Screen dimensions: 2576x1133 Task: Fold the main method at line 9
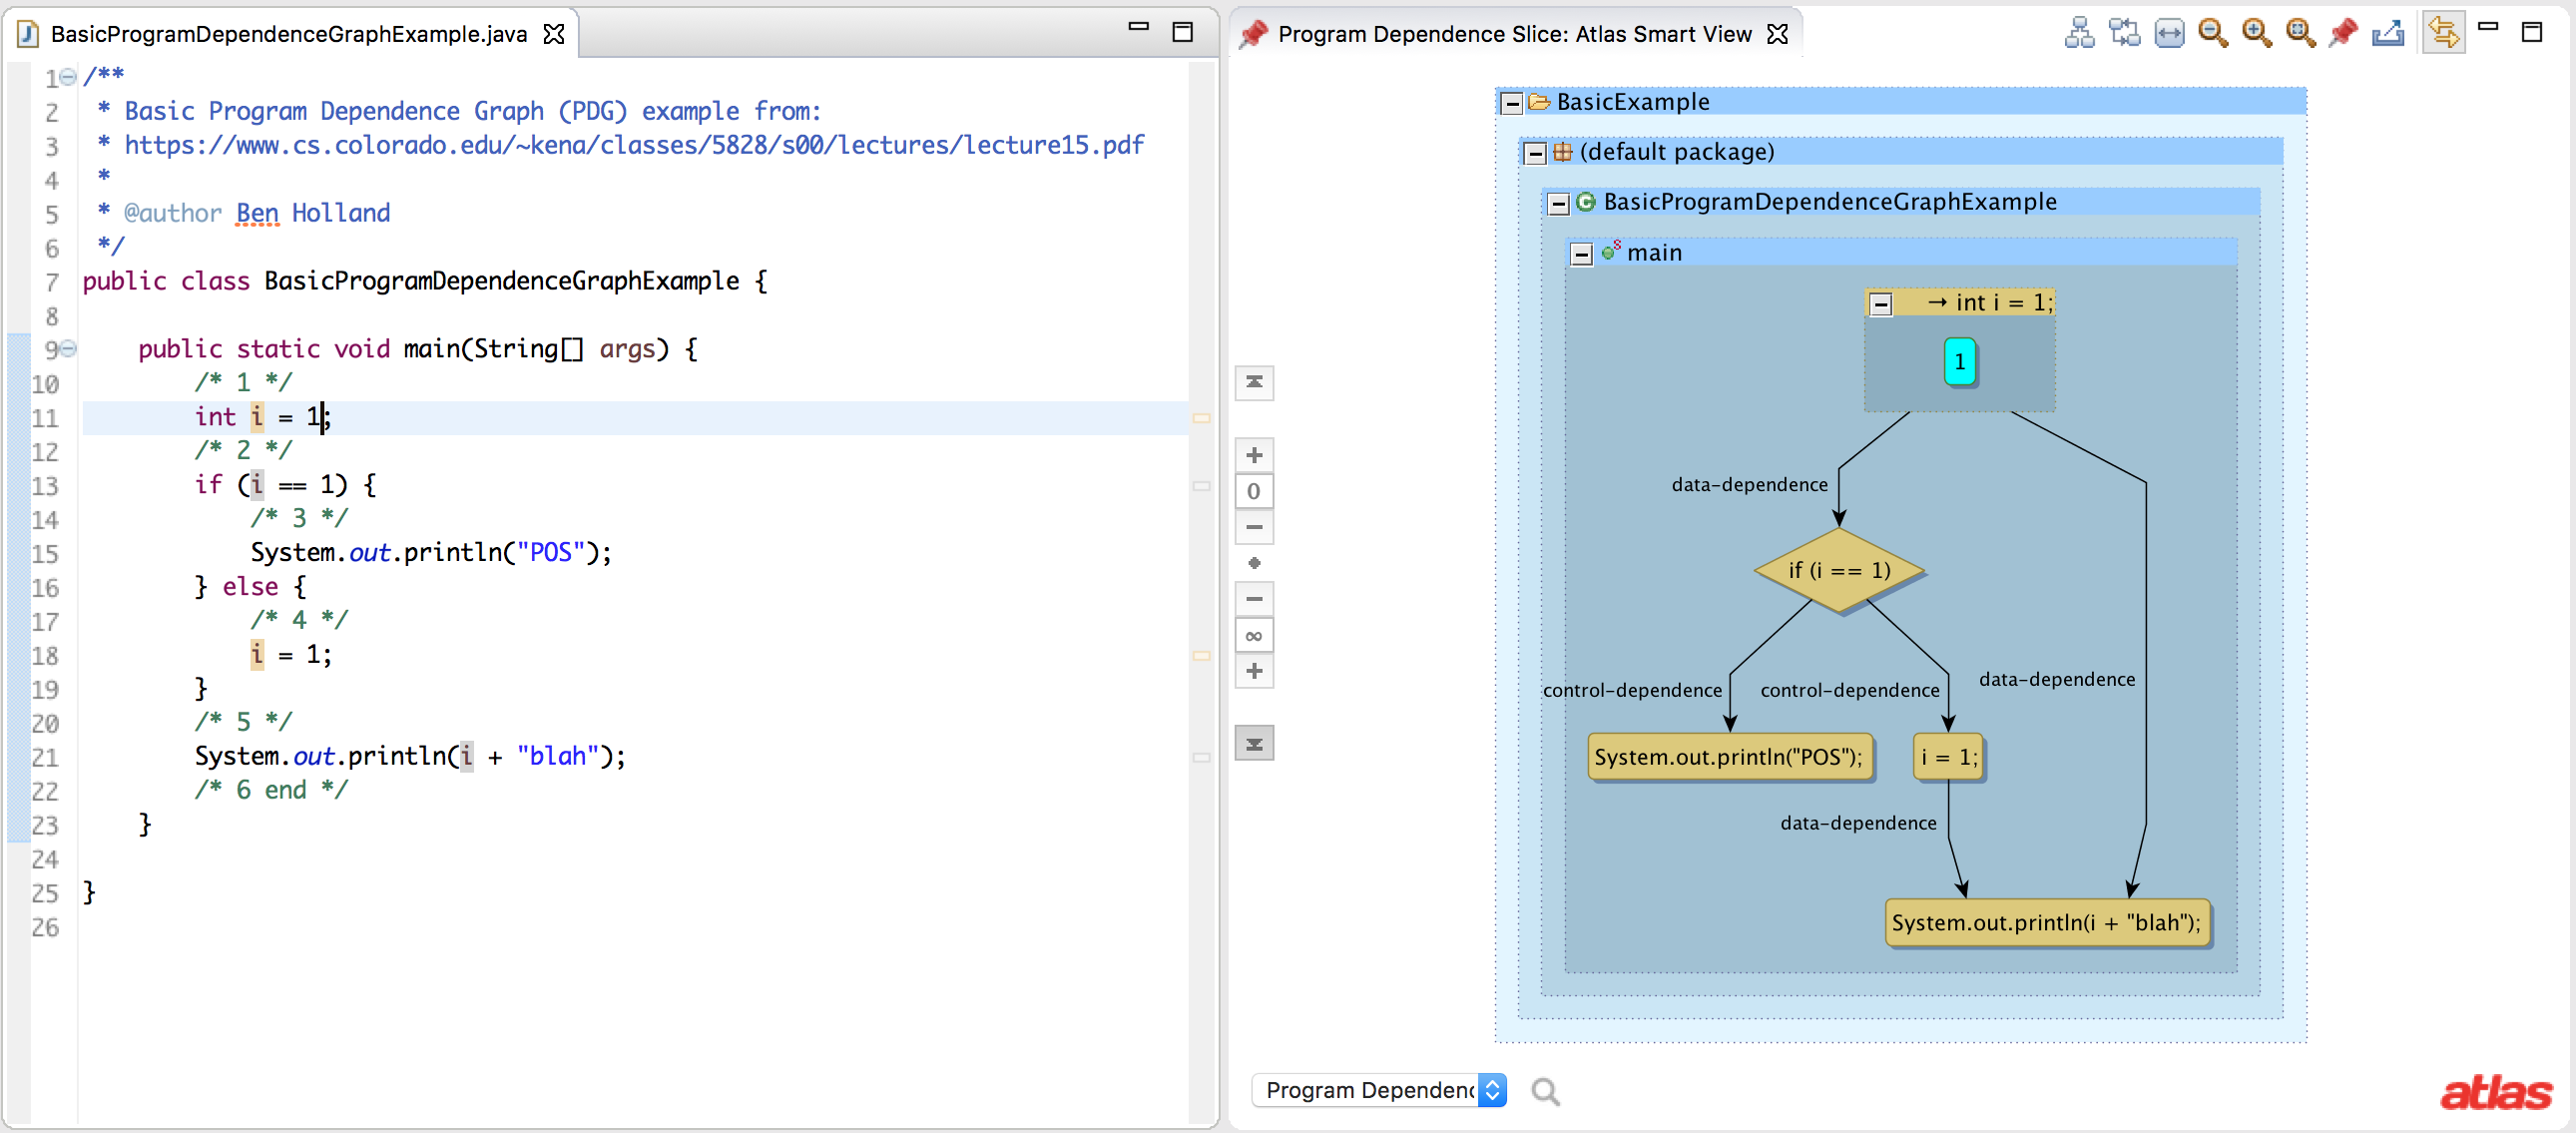click(x=68, y=349)
